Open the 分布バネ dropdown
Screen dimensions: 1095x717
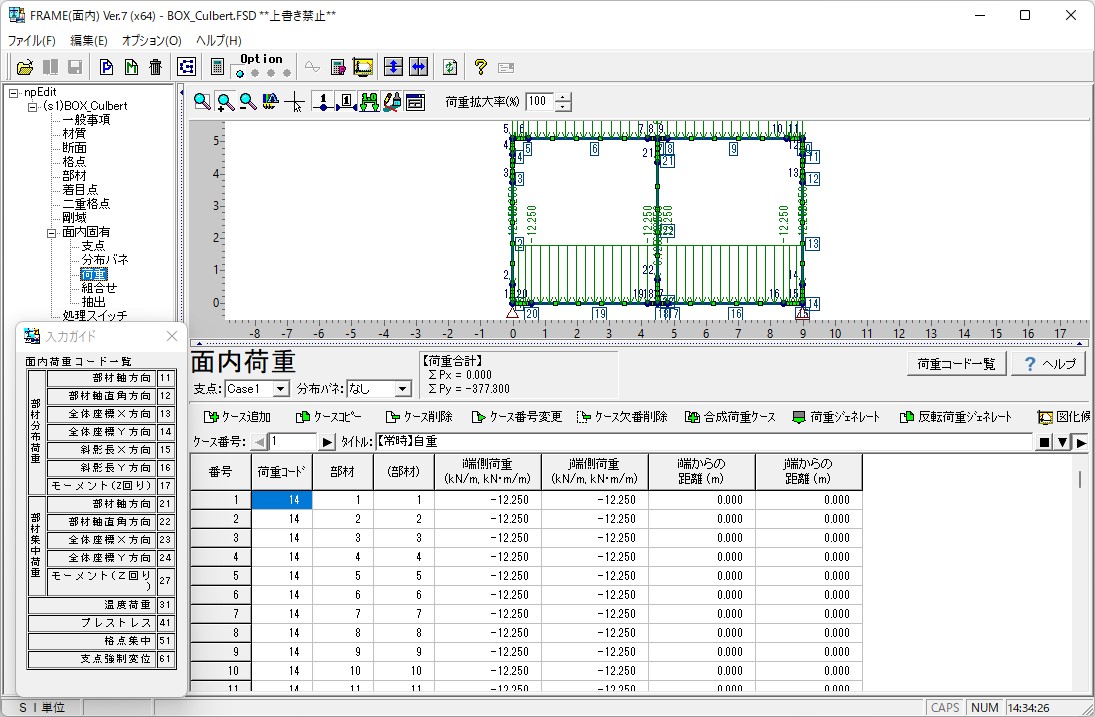point(403,388)
